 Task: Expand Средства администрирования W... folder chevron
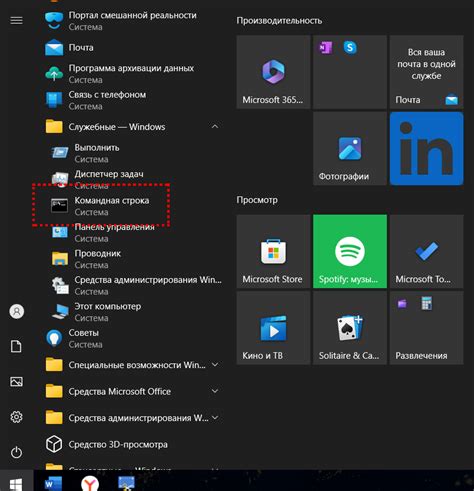click(x=215, y=418)
